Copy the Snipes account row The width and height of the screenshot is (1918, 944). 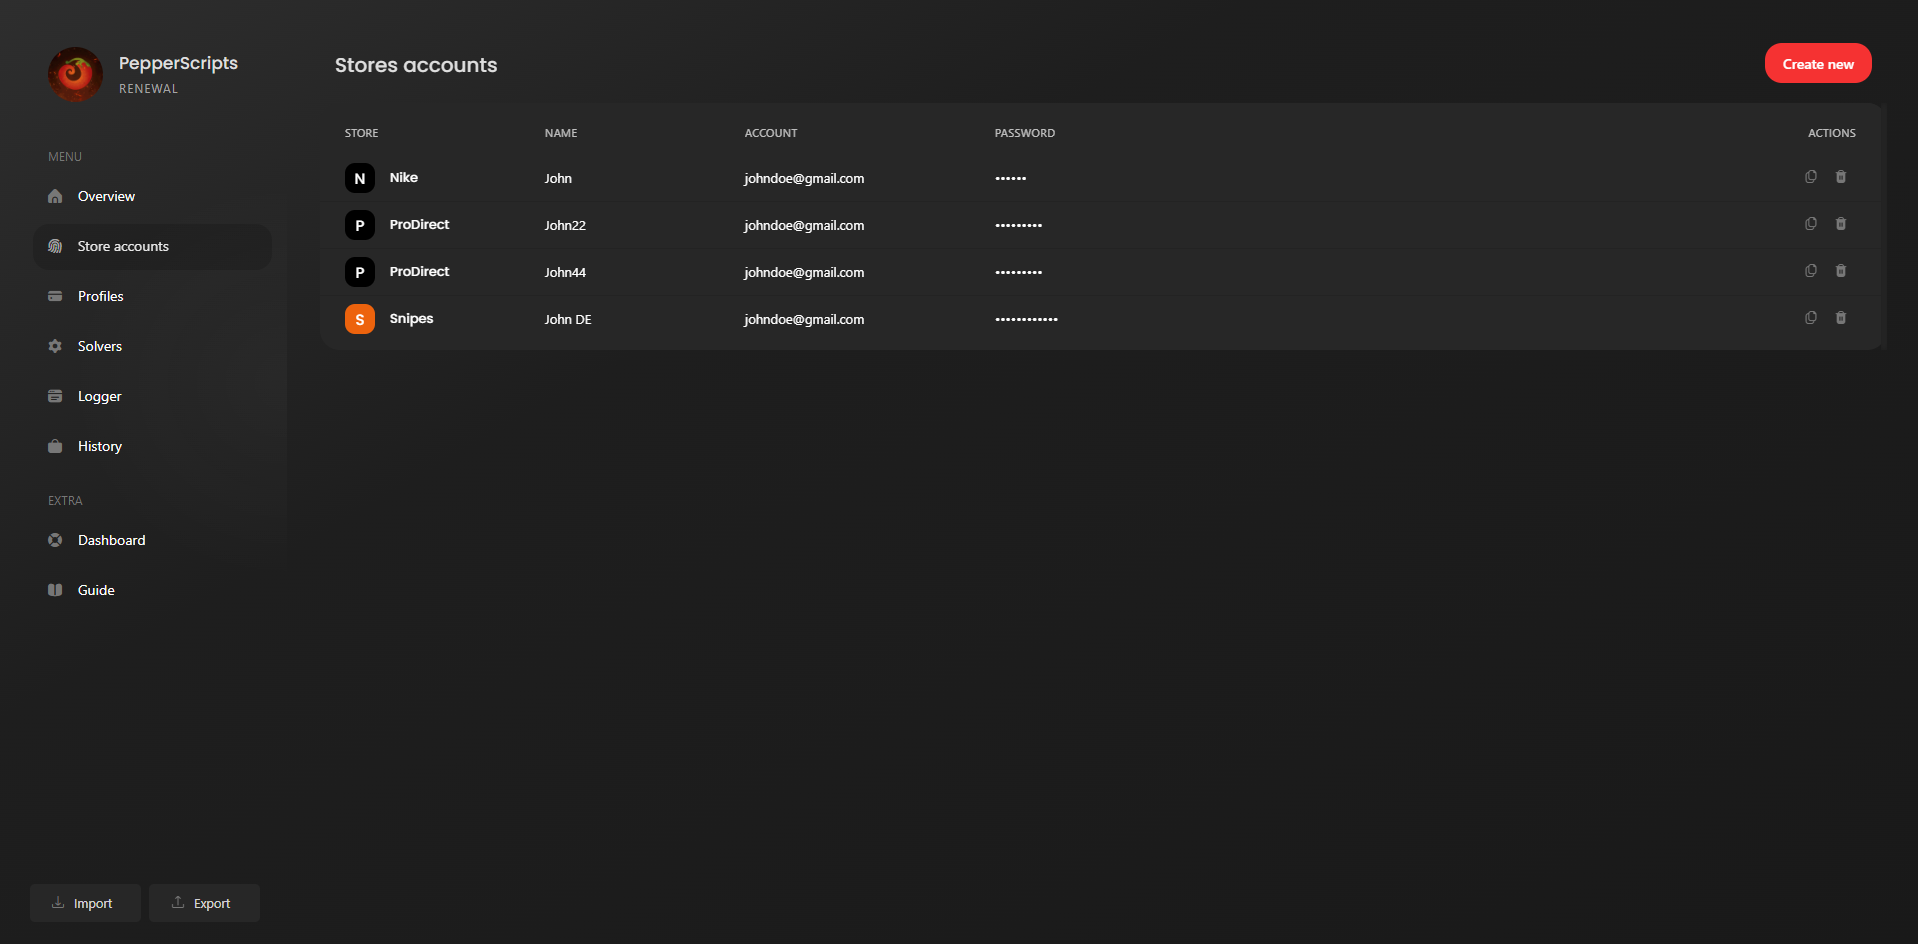(1810, 318)
